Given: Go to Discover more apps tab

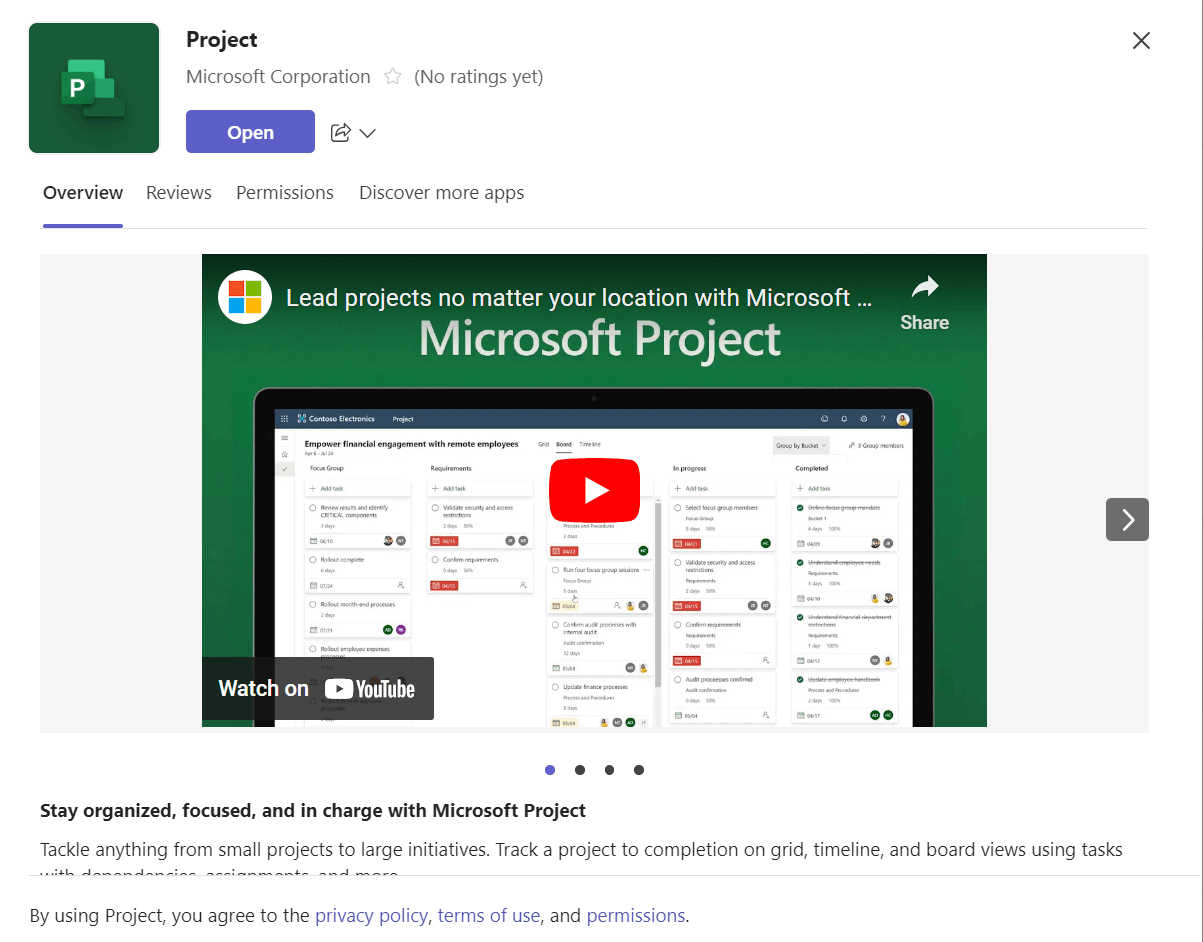Looking at the screenshot, I should 442,193.
